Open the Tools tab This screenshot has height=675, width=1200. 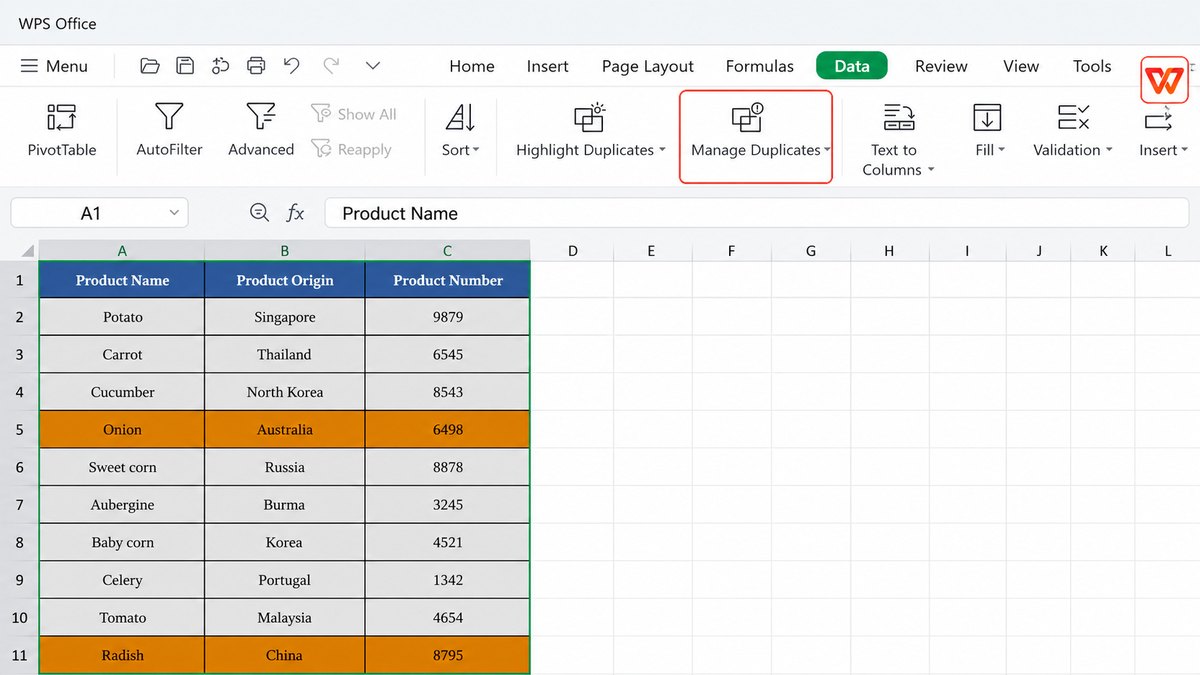coord(1092,66)
